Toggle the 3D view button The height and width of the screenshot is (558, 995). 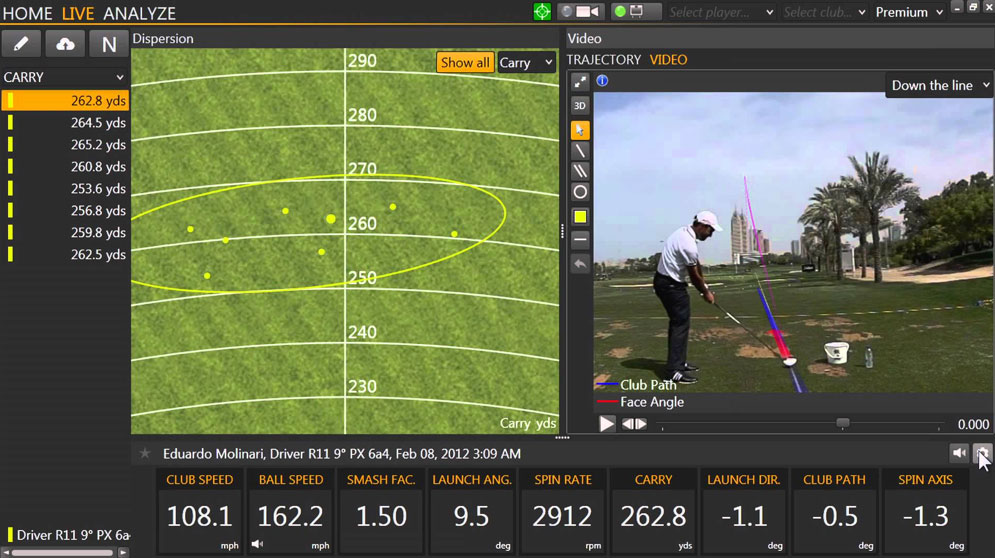[x=580, y=106]
